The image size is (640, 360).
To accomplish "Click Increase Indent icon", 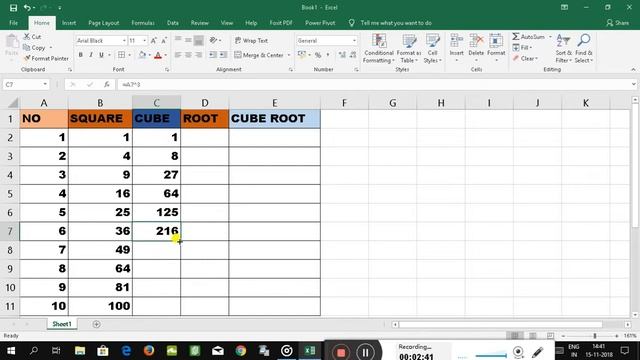I will [x=223, y=55].
